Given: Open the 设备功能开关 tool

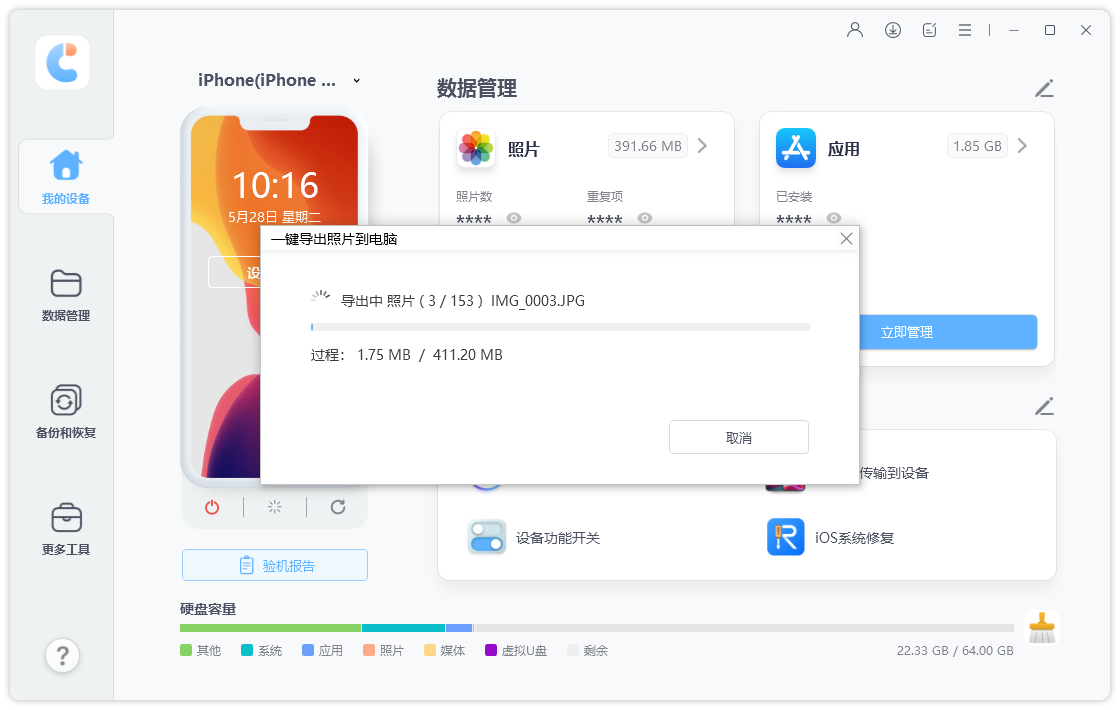Looking at the screenshot, I should point(487,537).
